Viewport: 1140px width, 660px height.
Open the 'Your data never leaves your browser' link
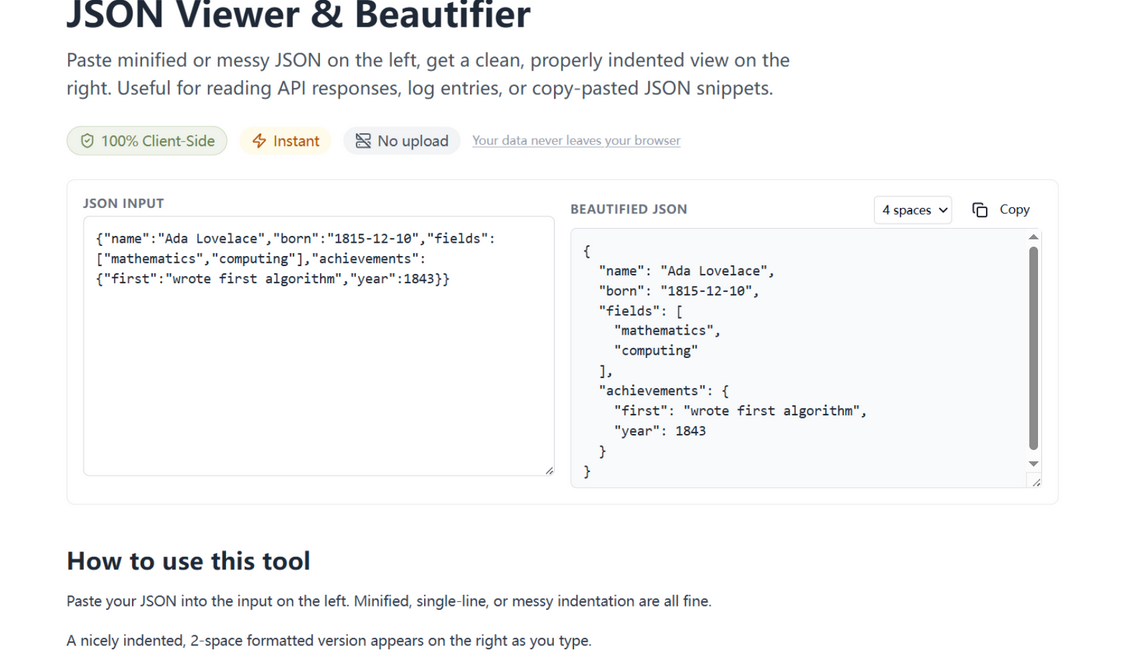coord(576,140)
